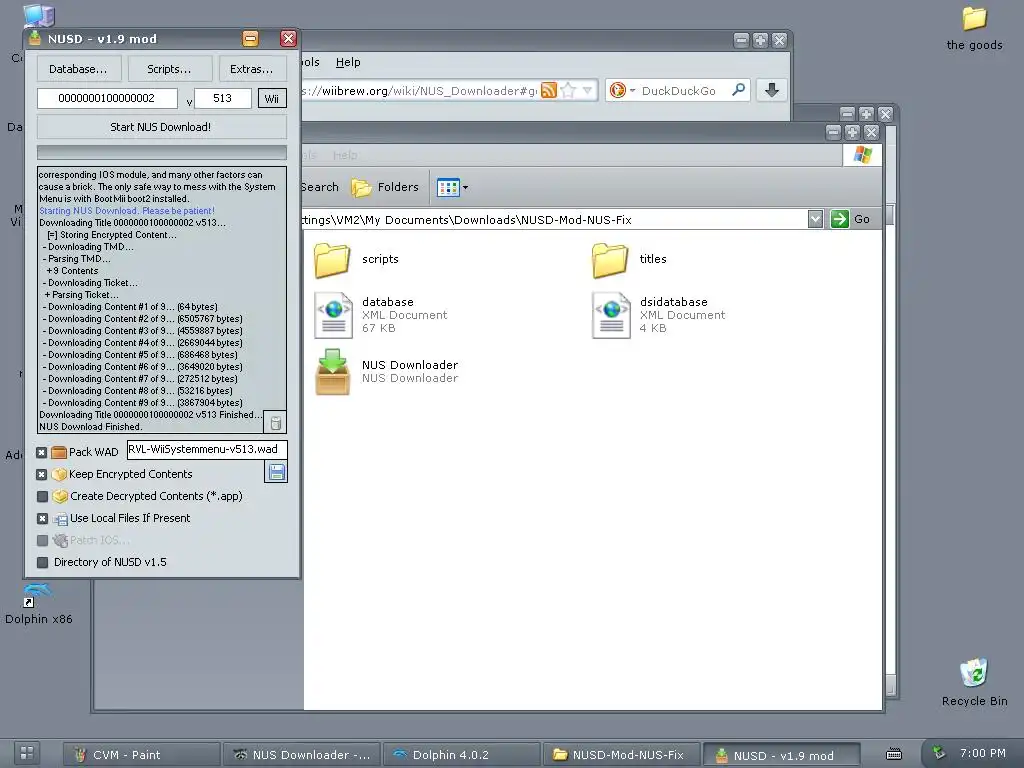This screenshot has height=768, width=1024.
Task: Click the Explorer folder path address field
Action: click(x=554, y=219)
